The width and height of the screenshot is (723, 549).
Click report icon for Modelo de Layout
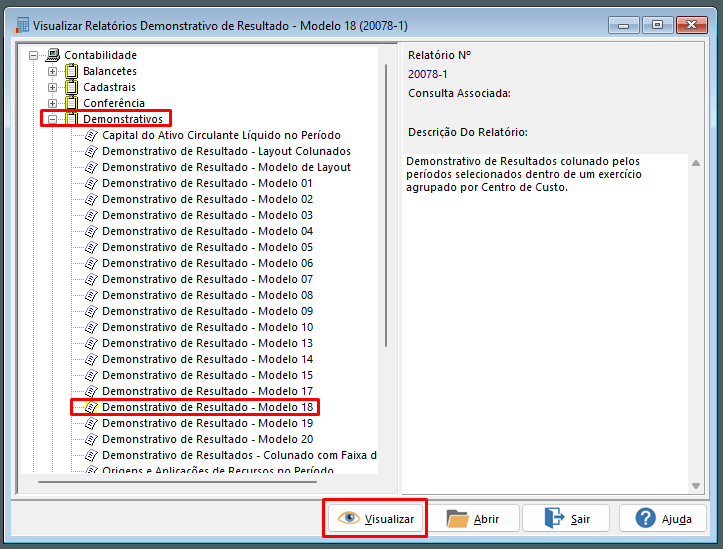pyautogui.click(x=91, y=167)
